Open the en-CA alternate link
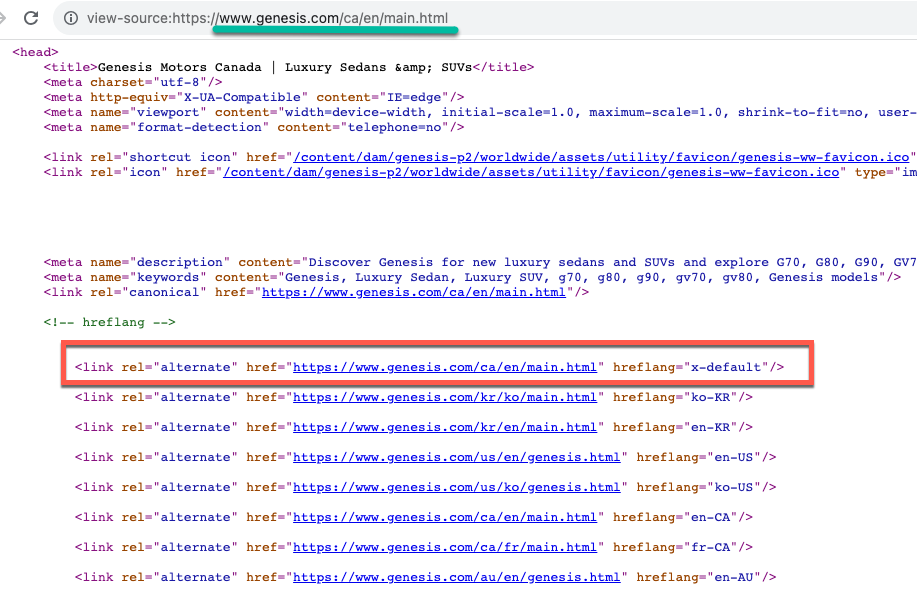 444,518
